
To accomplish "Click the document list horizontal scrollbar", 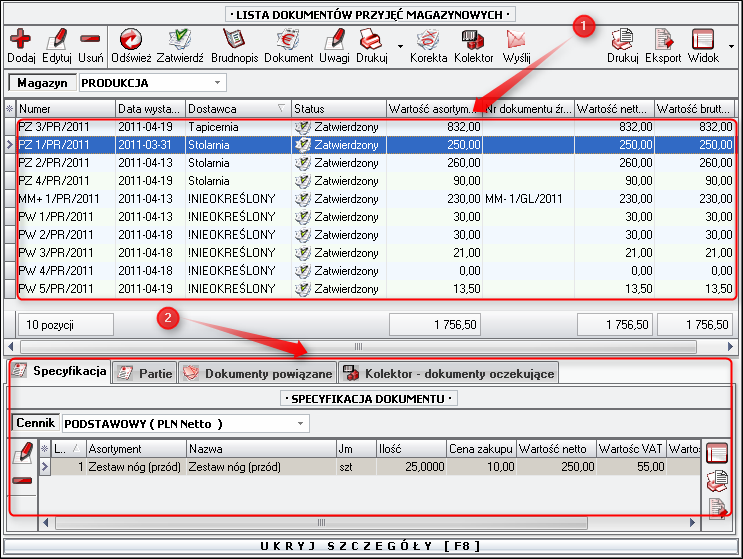I will click(x=370, y=346).
